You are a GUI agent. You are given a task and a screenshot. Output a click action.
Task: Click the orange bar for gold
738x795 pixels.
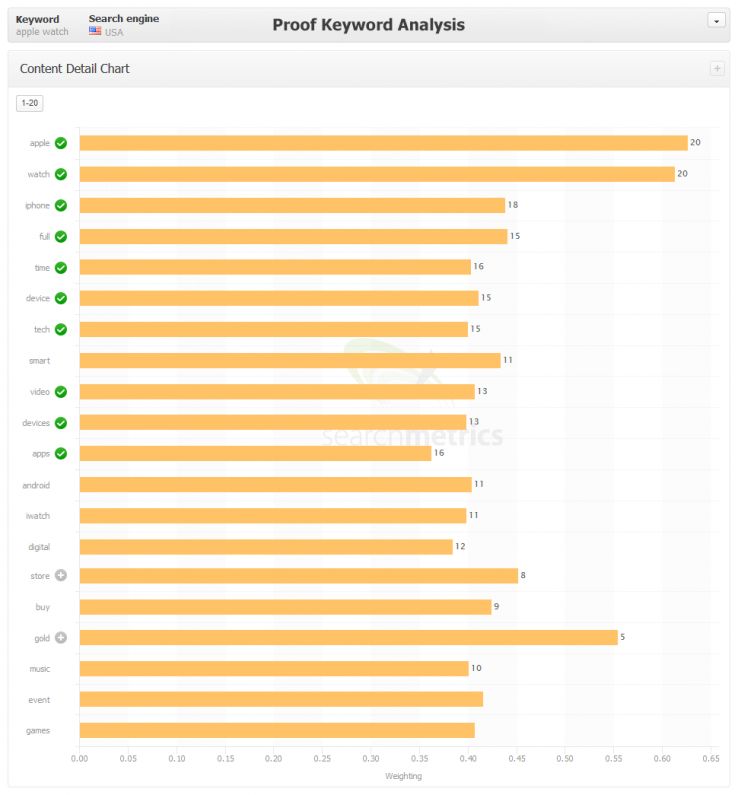(348, 637)
